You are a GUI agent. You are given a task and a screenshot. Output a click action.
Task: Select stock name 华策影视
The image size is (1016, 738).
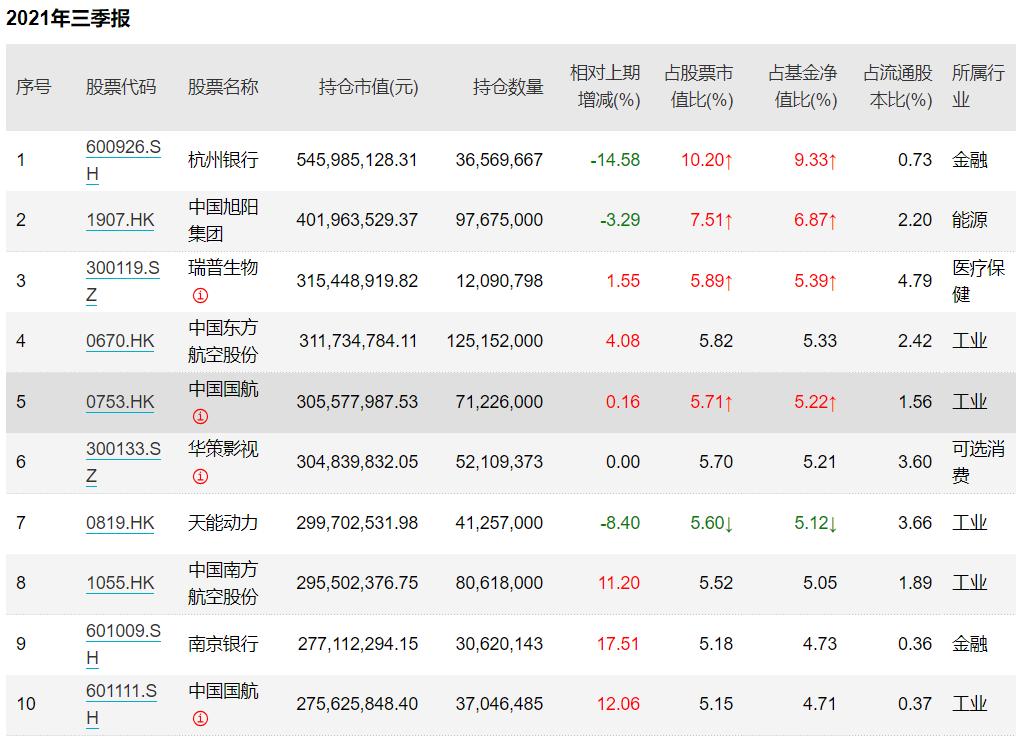[x=223, y=448]
